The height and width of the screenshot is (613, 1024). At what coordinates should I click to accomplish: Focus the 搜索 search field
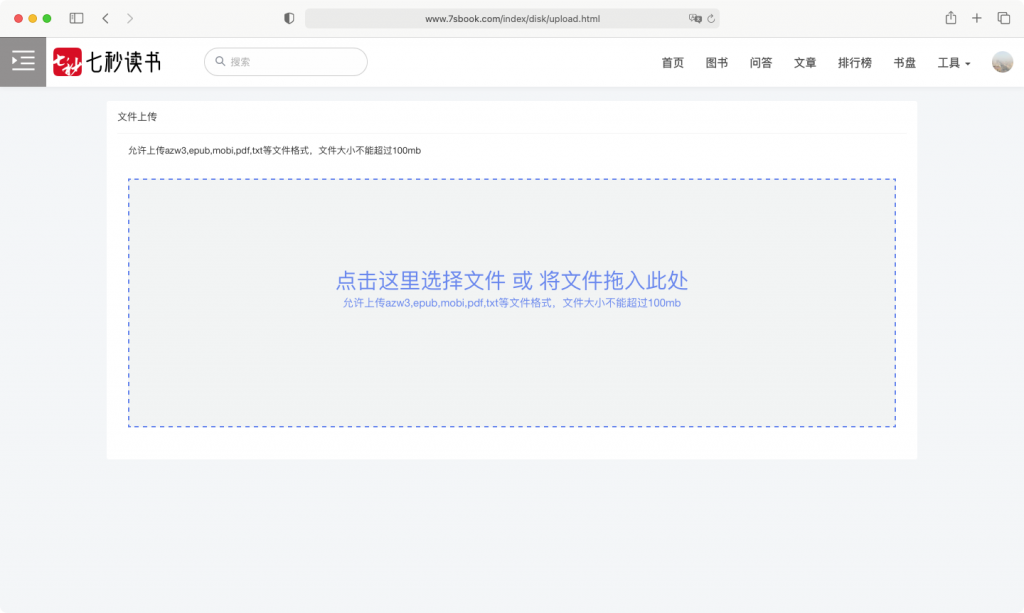[285, 62]
